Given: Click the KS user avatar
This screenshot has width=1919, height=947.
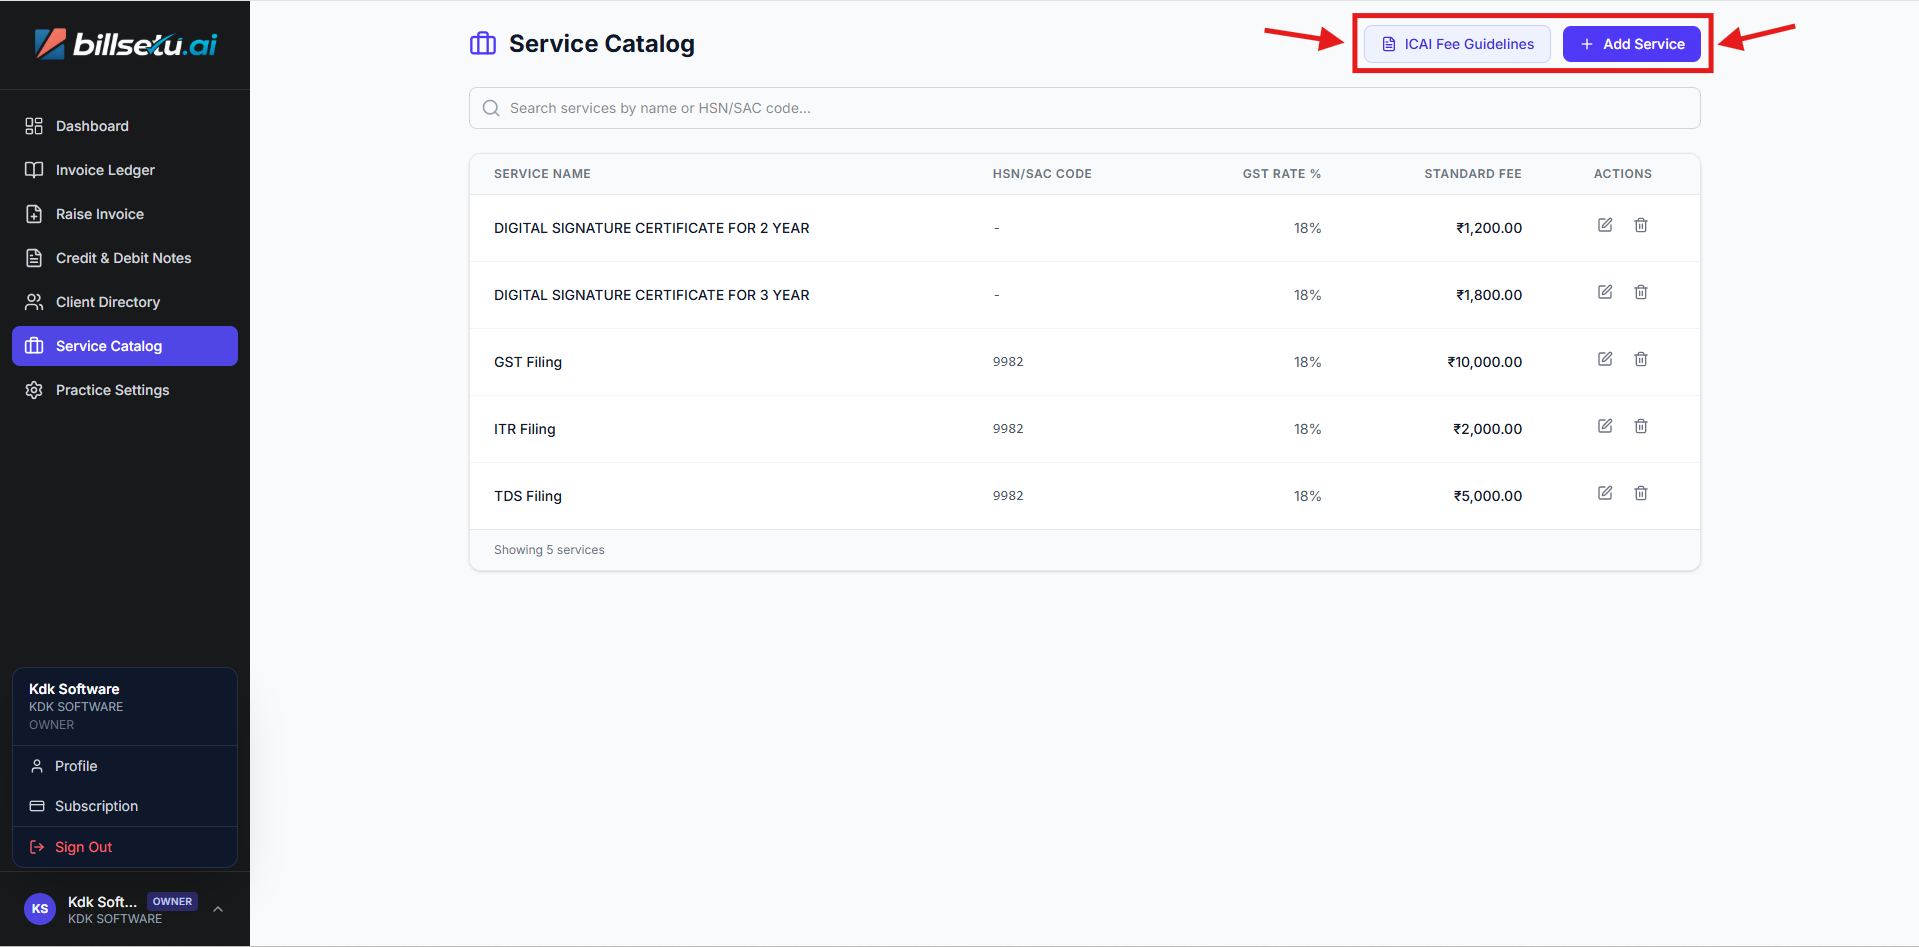Looking at the screenshot, I should point(40,909).
